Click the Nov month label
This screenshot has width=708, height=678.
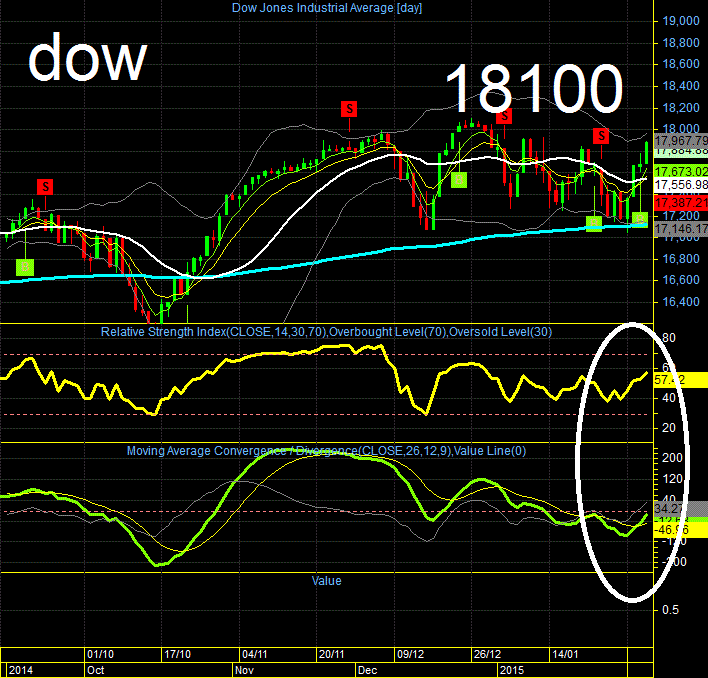(244, 670)
